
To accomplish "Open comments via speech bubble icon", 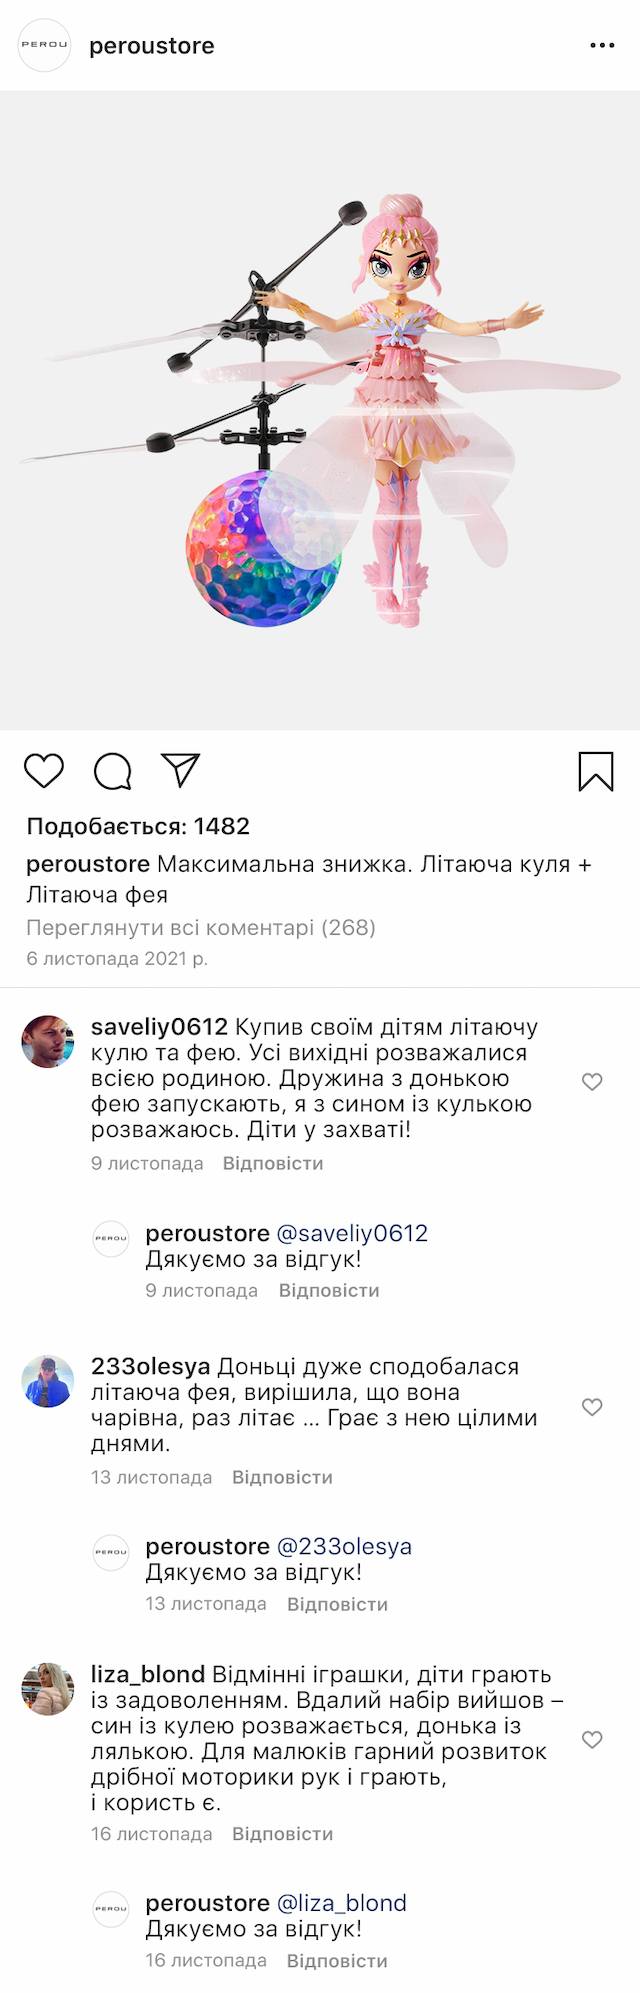I will pos(112,771).
